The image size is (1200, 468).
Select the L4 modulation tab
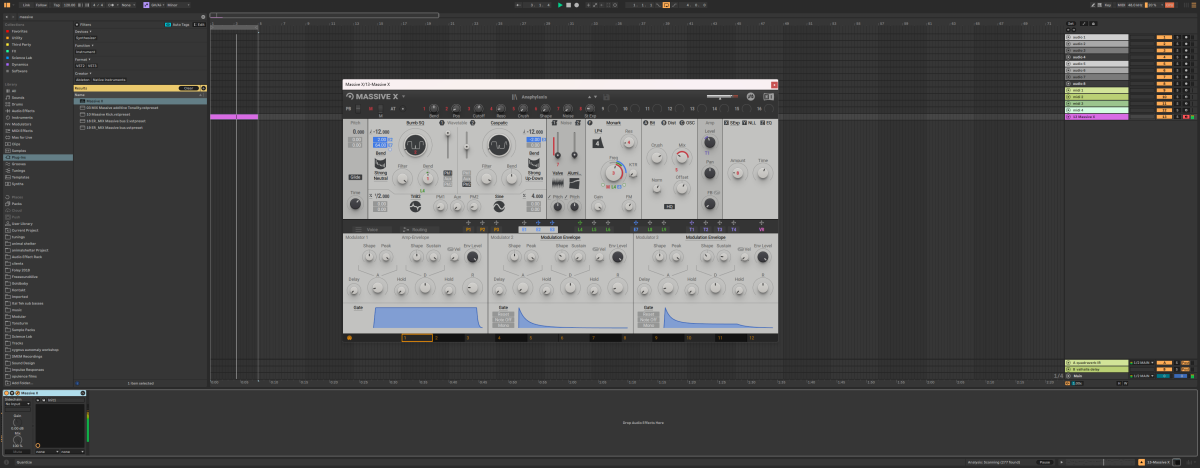[x=580, y=229]
